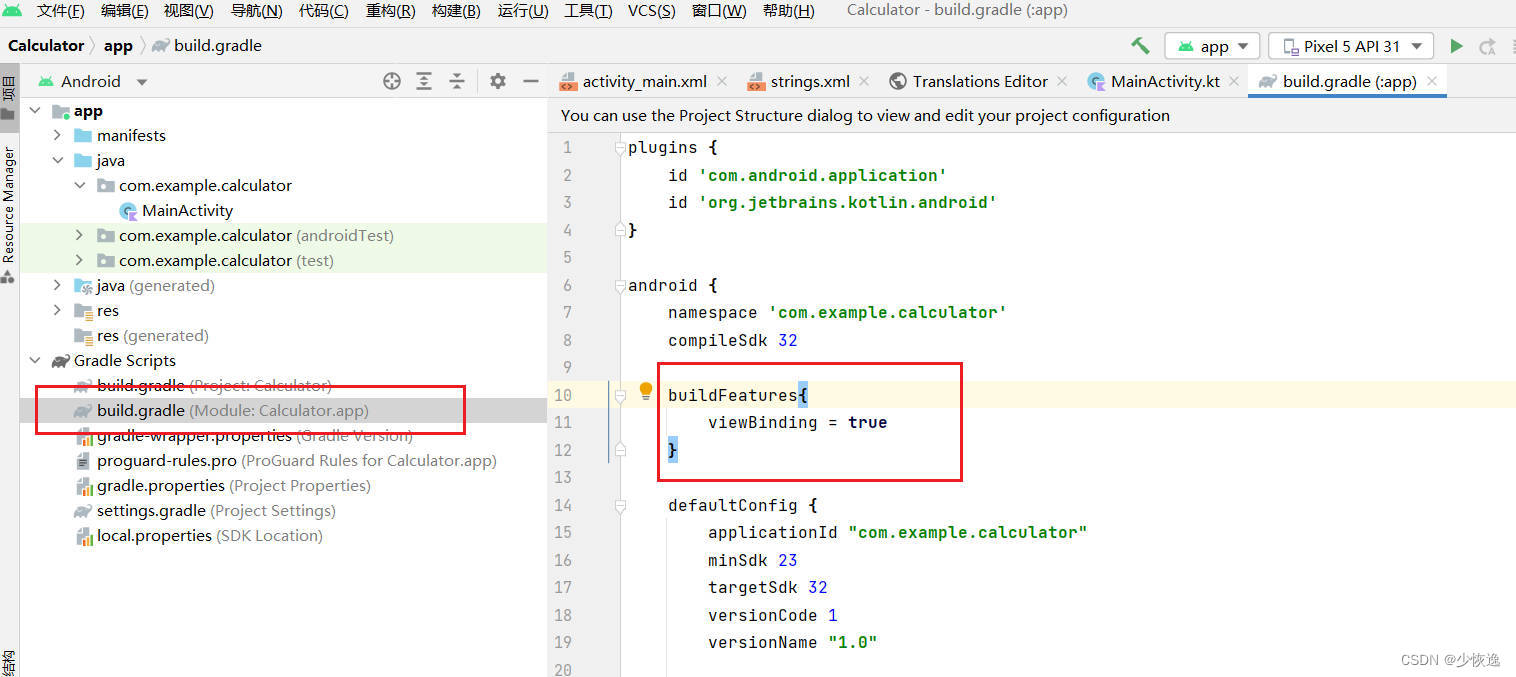Open the 编辑(E) menu
The height and width of the screenshot is (677, 1516).
[125, 11]
